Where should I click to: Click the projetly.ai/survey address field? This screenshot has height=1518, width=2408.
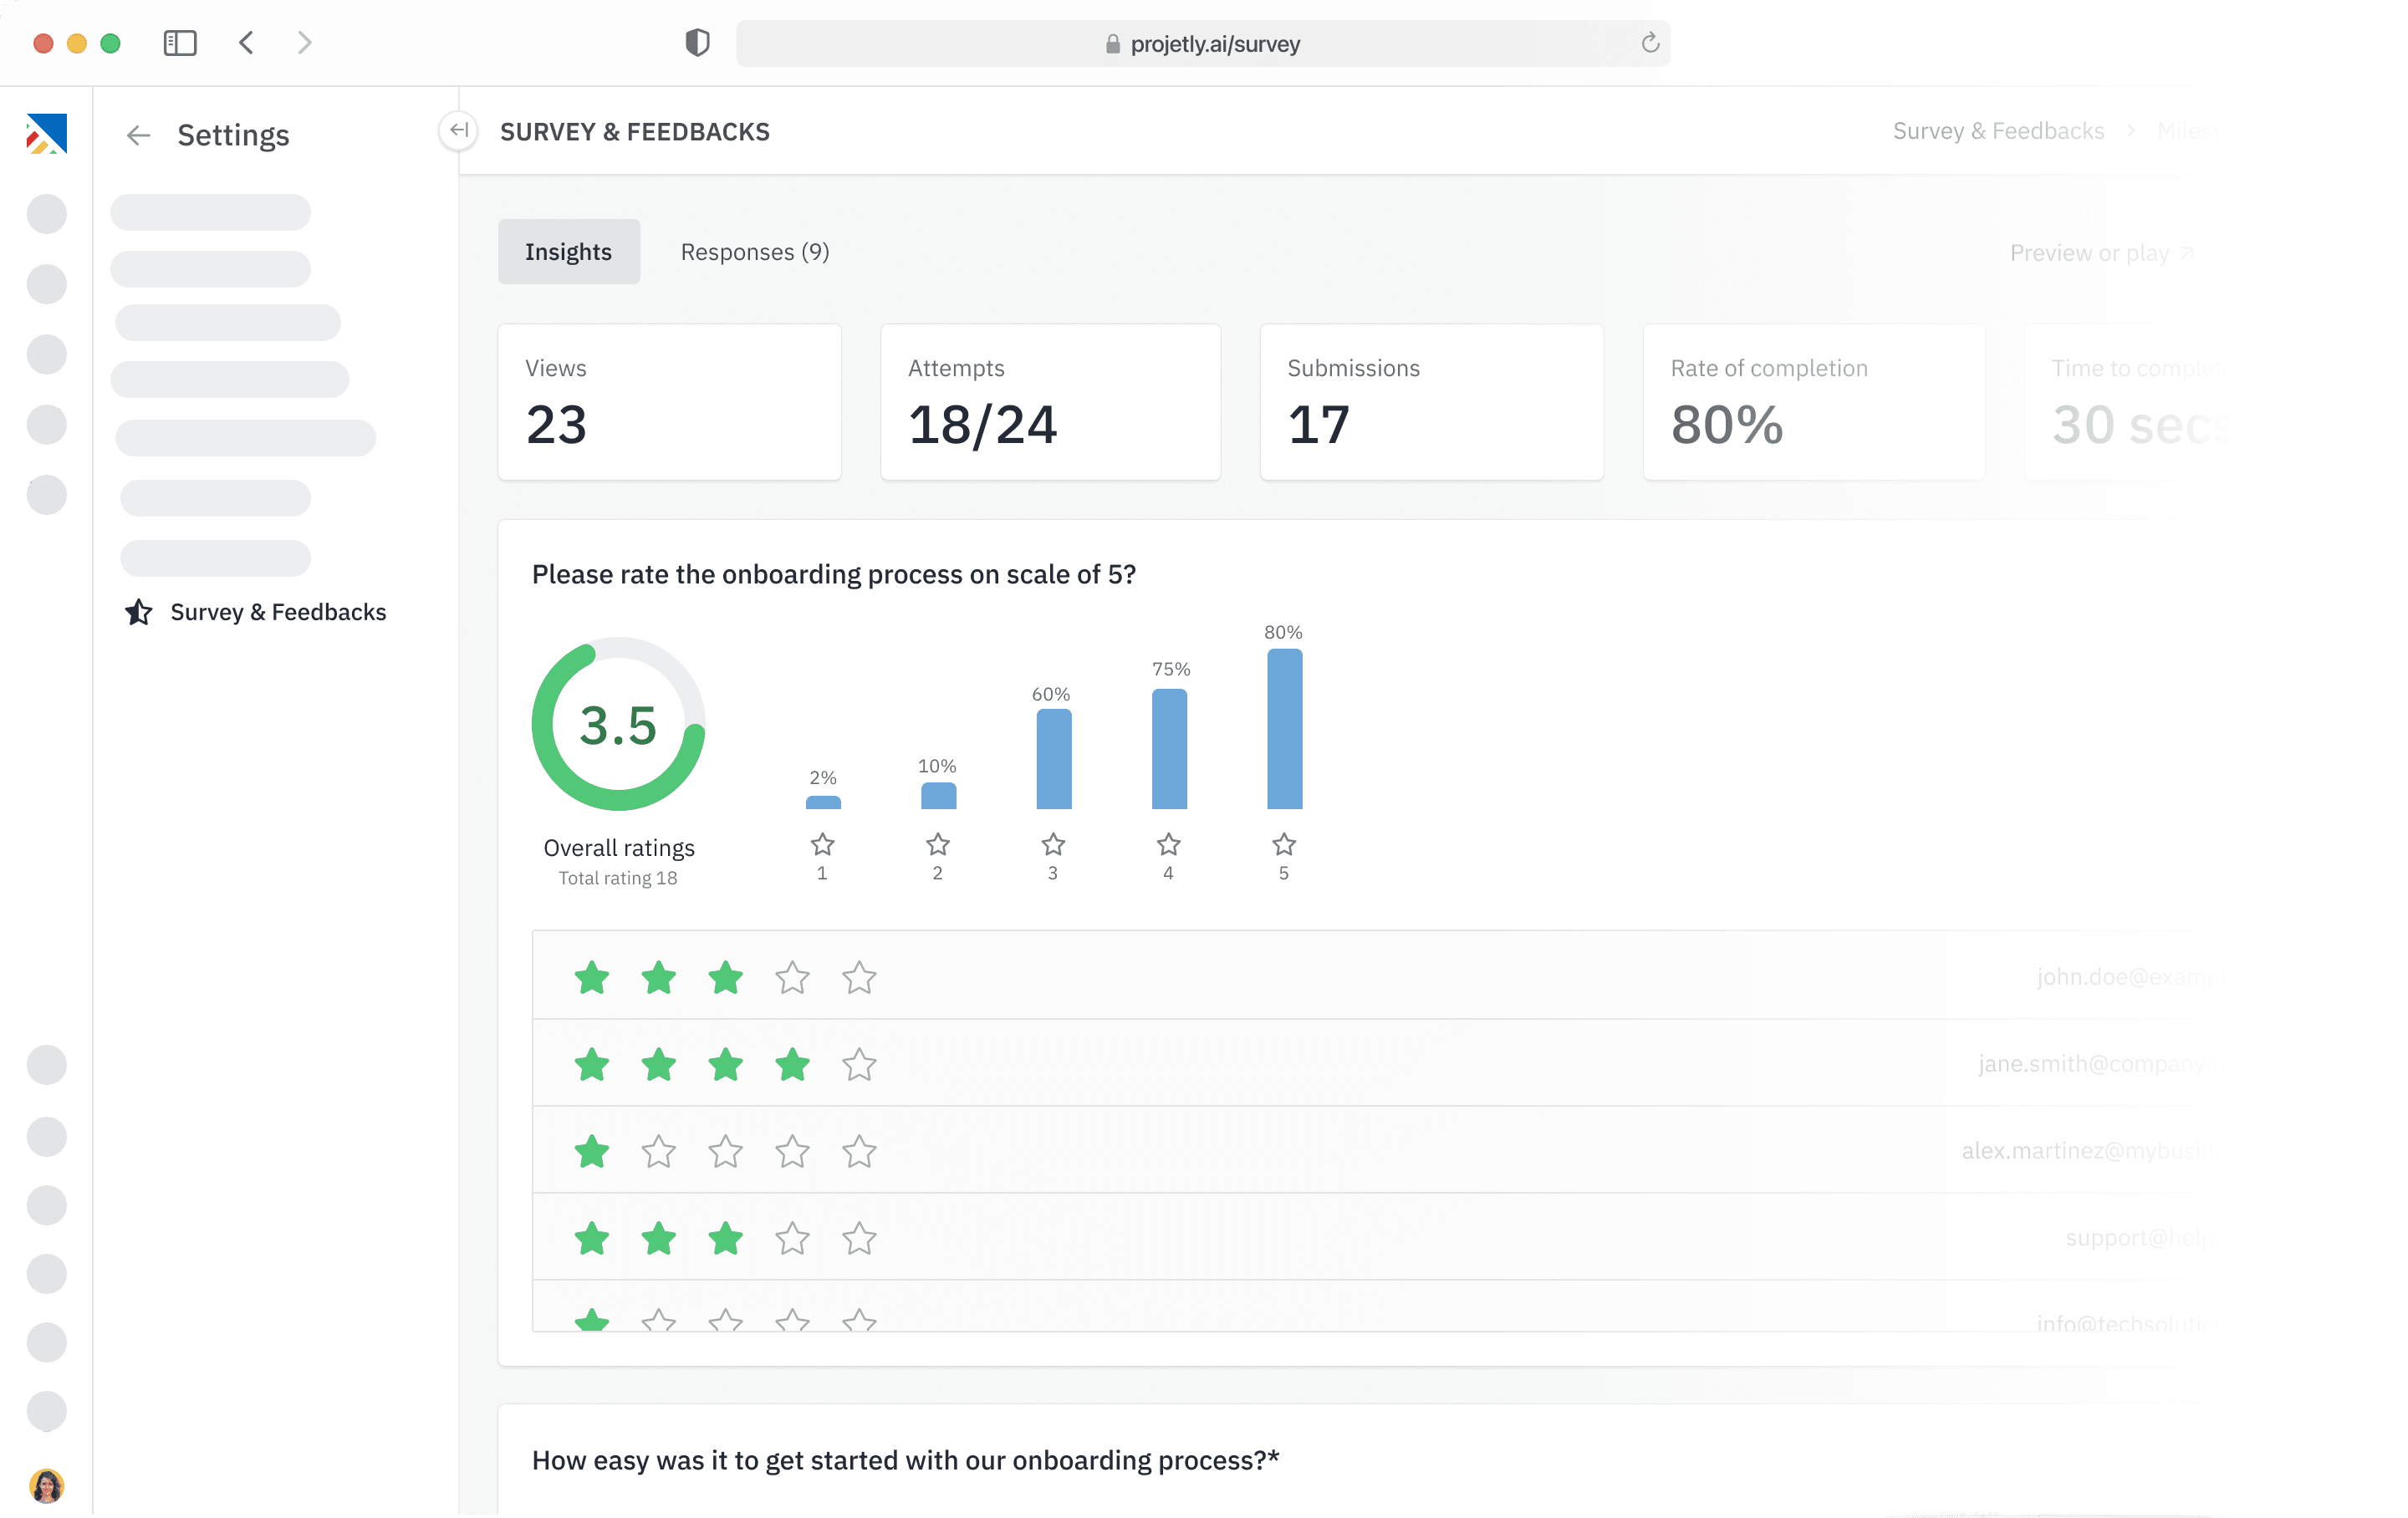[x=1214, y=44]
